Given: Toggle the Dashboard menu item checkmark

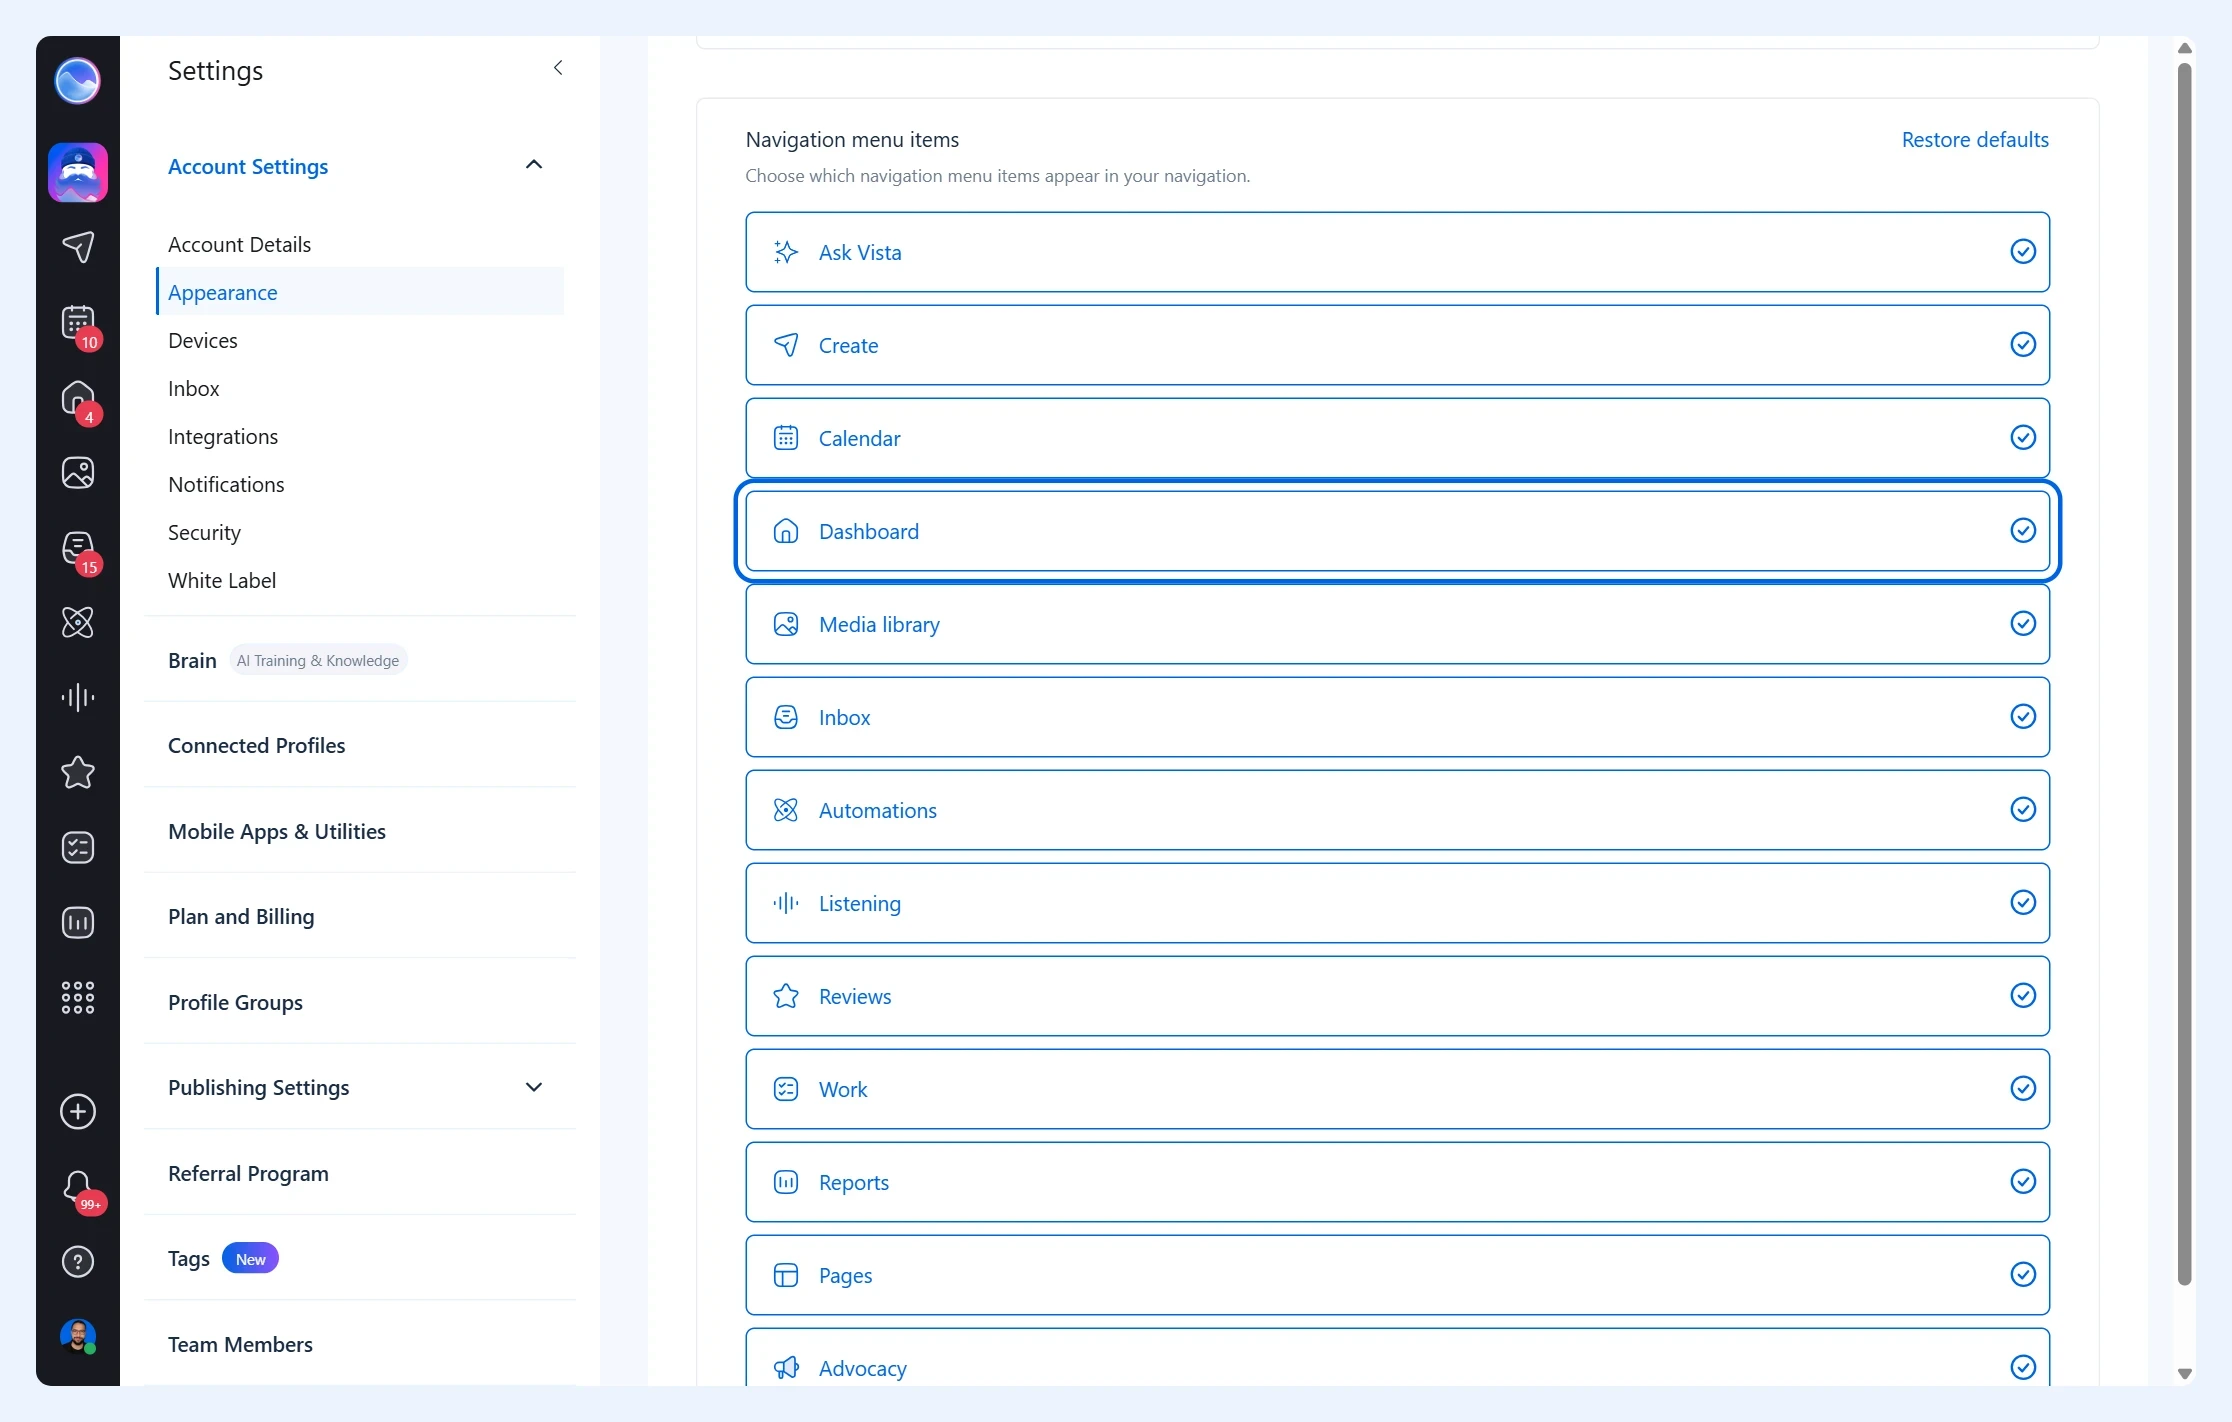Looking at the screenshot, I should [2023, 530].
